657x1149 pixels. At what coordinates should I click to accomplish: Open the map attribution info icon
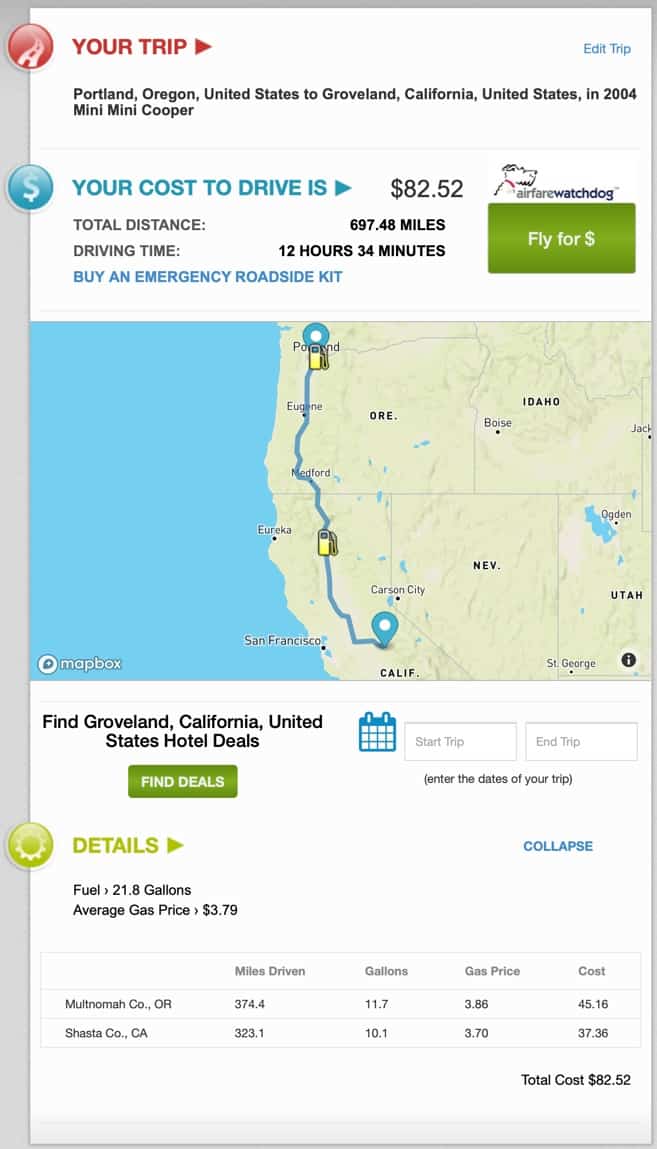point(627,660)
